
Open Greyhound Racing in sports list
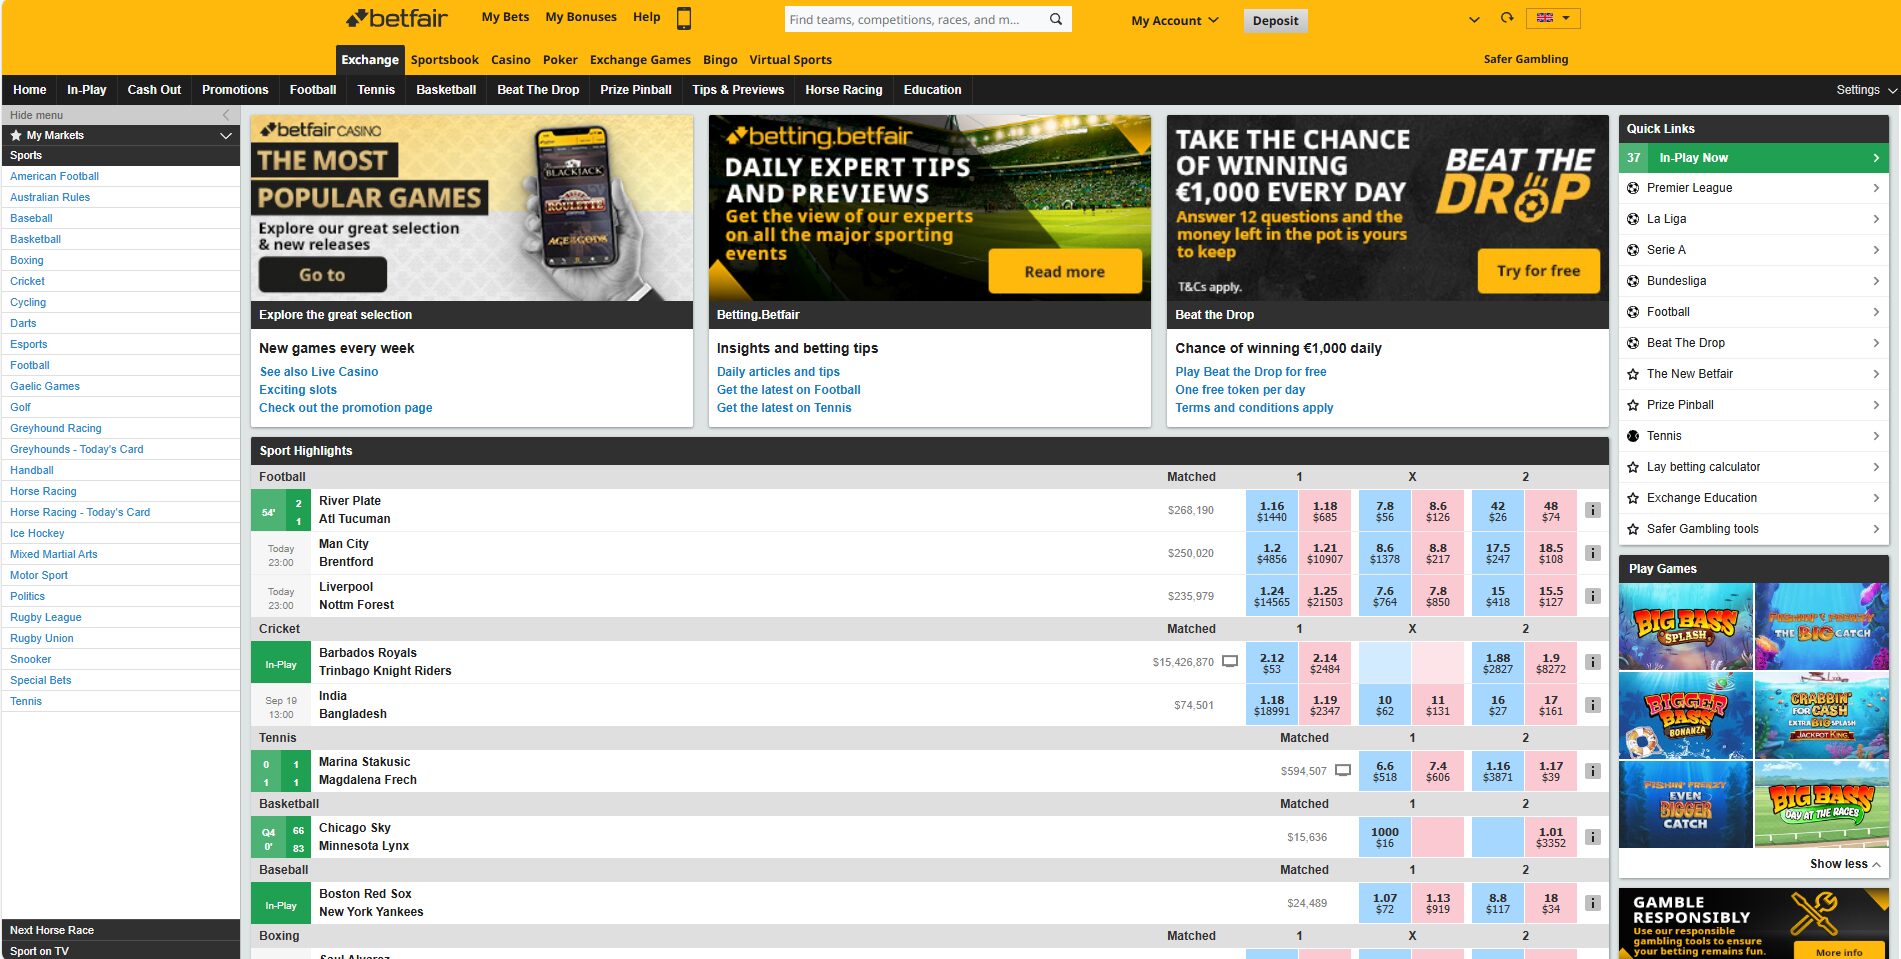[x=56, y=428]
